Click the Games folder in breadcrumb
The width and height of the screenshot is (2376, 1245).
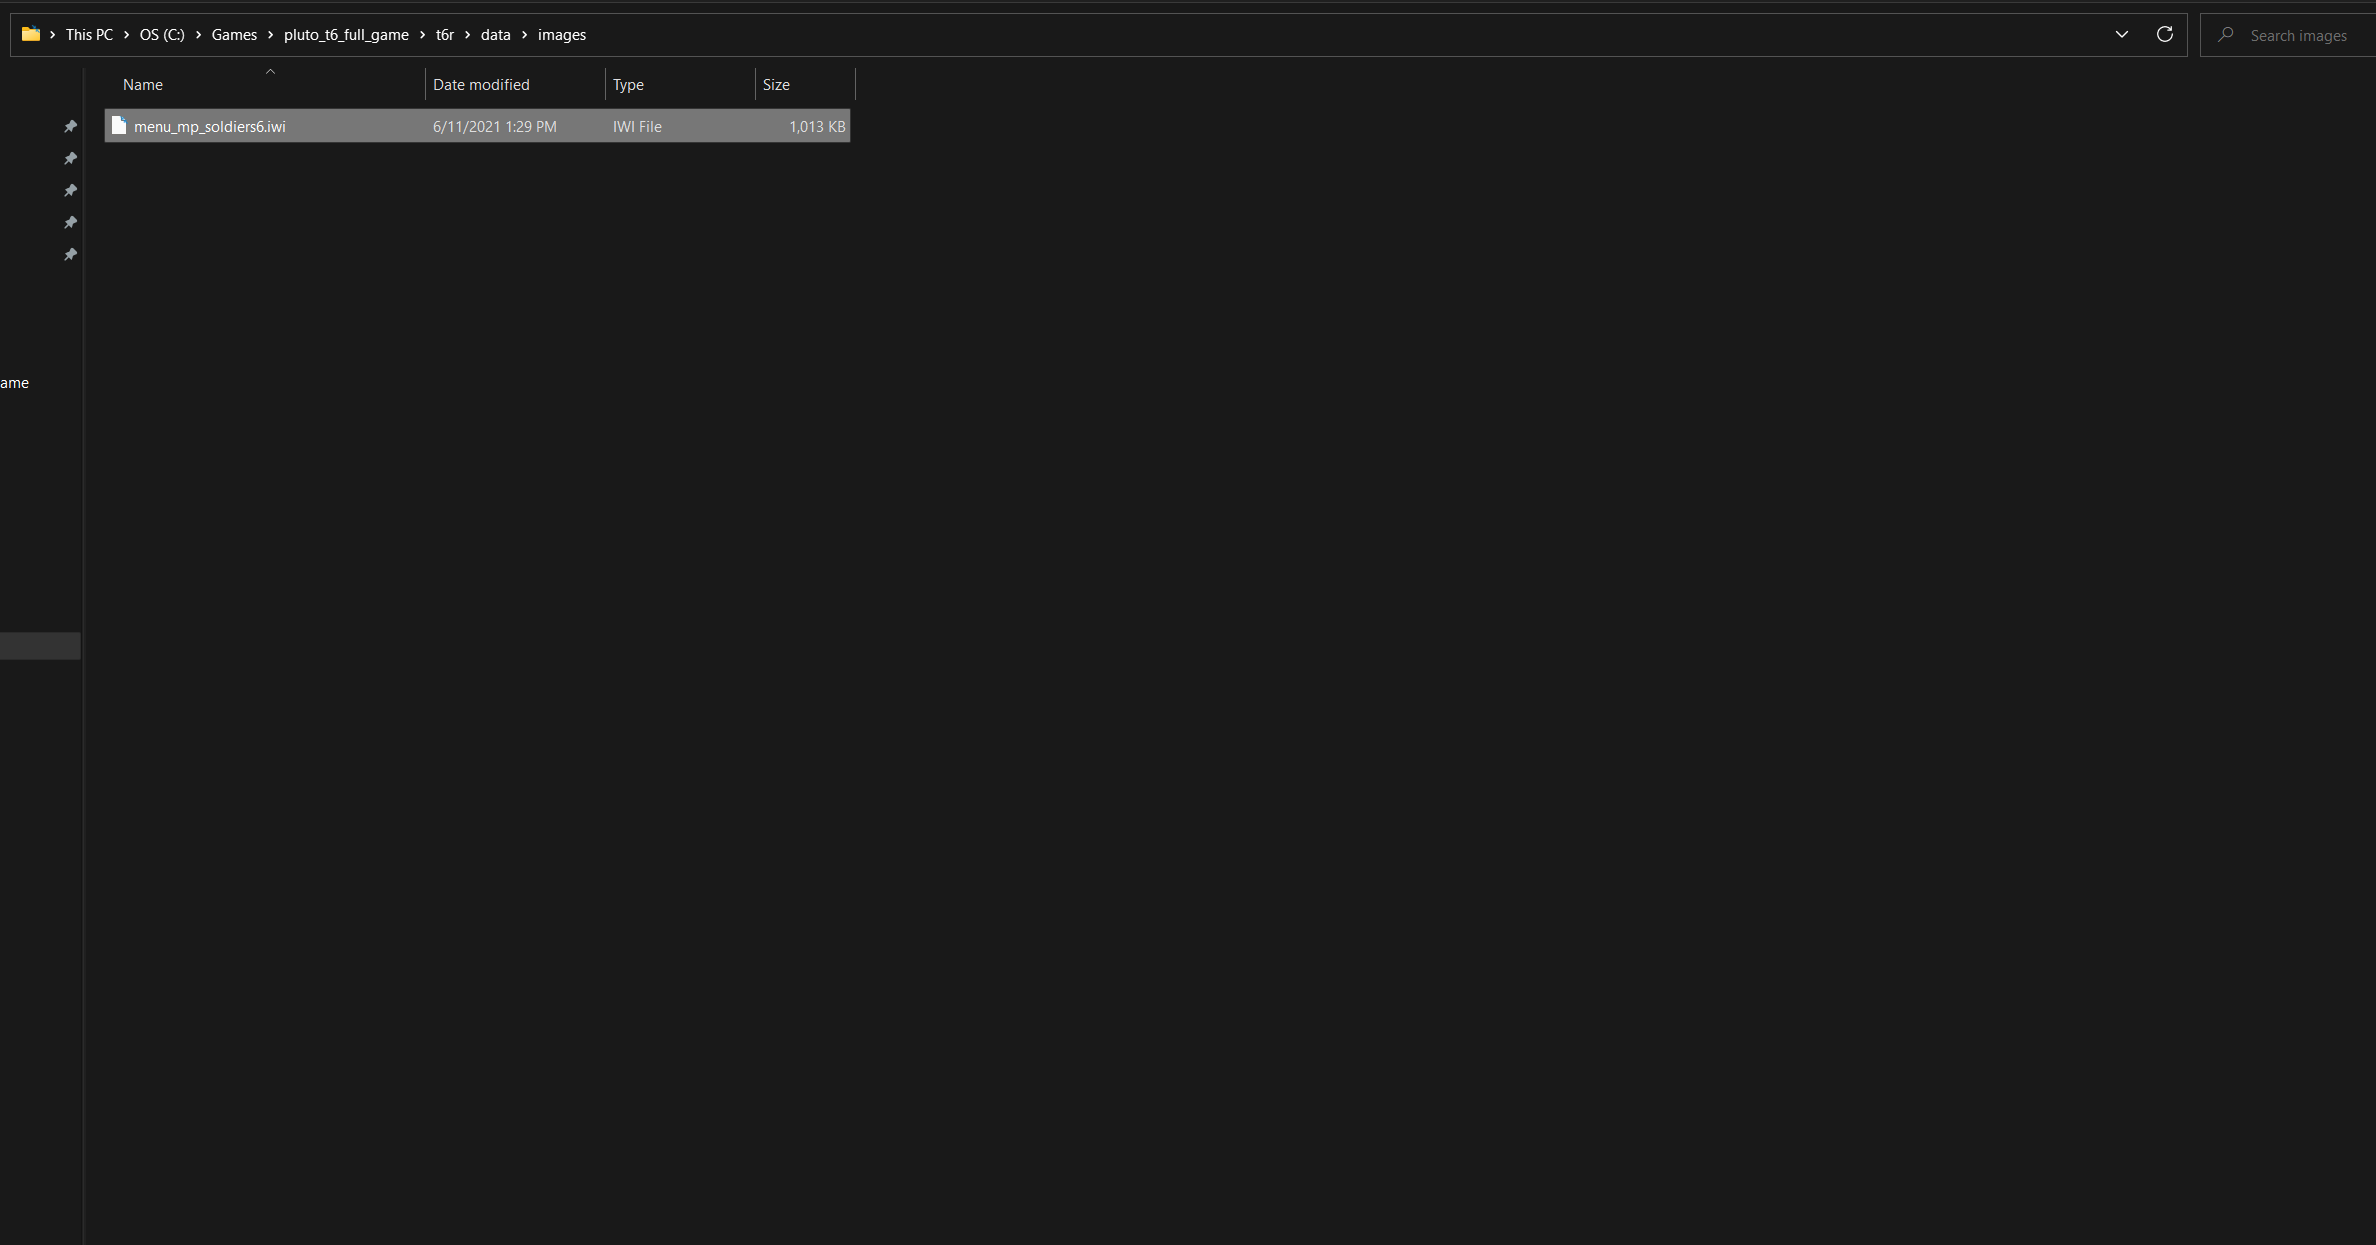pyautogui.click(x=234, y=35)
